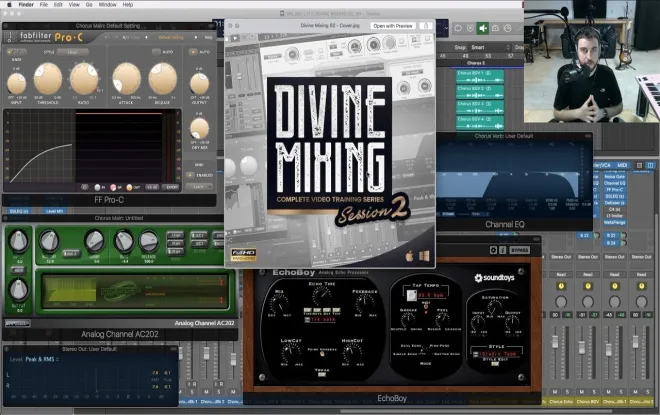The width and height of the screenshot is (660, 415).
Task: Toggle Prime Numbers switch in EchoBoy
Action: pos(322,354)
